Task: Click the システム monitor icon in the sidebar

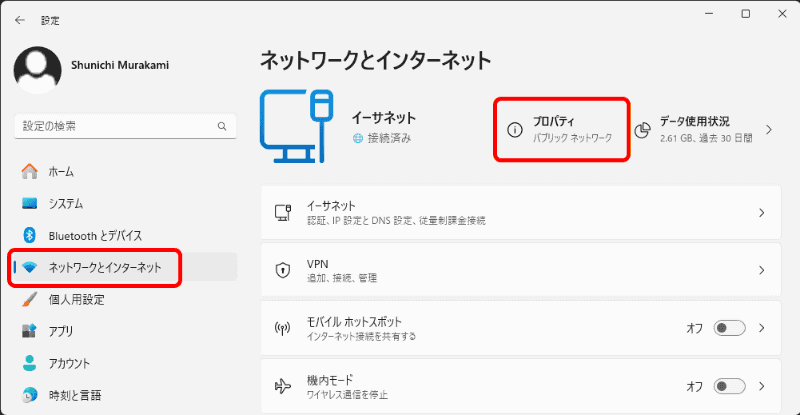Action: pyautogui.click(x=30, y=204)
